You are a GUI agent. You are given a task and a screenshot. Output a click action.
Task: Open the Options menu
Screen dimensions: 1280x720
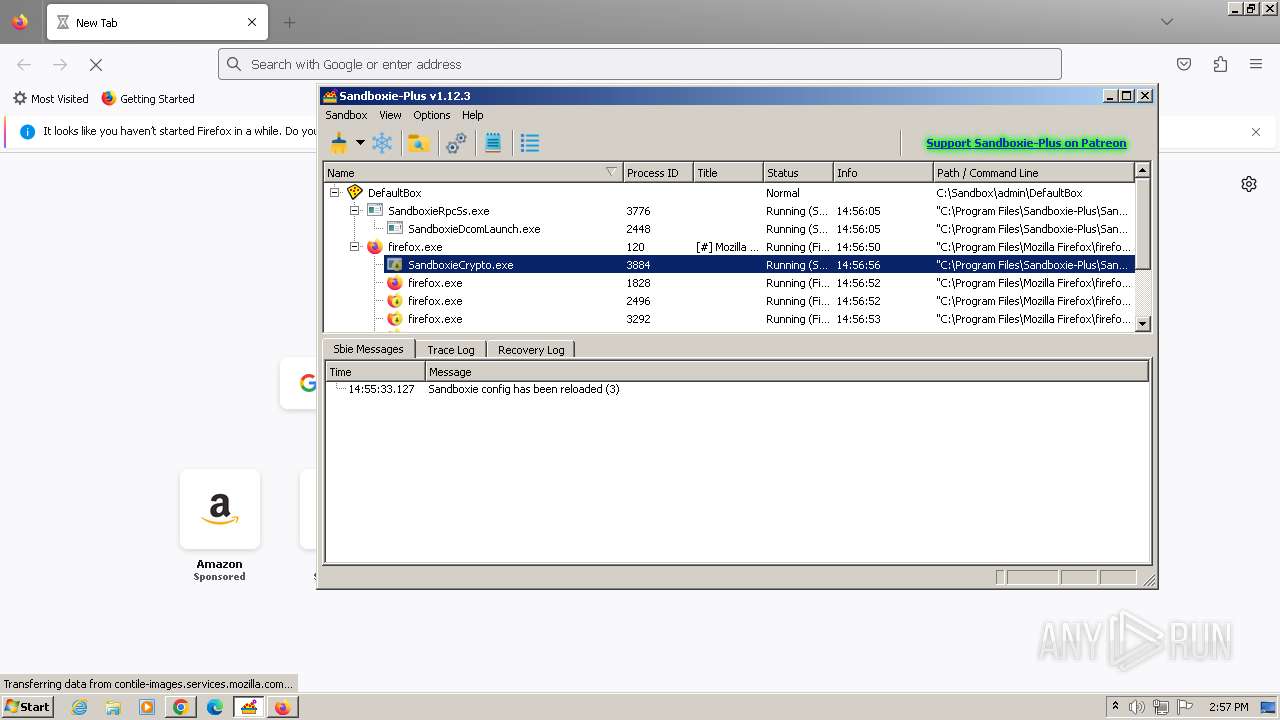(x=432, y=115)
